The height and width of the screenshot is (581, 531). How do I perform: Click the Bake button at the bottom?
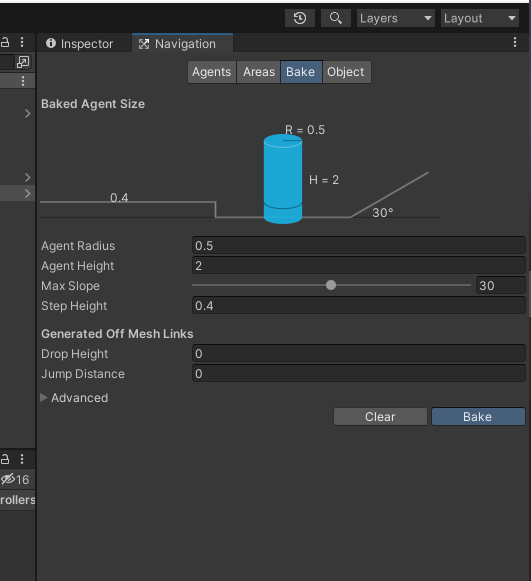click(x=478, y=417)
